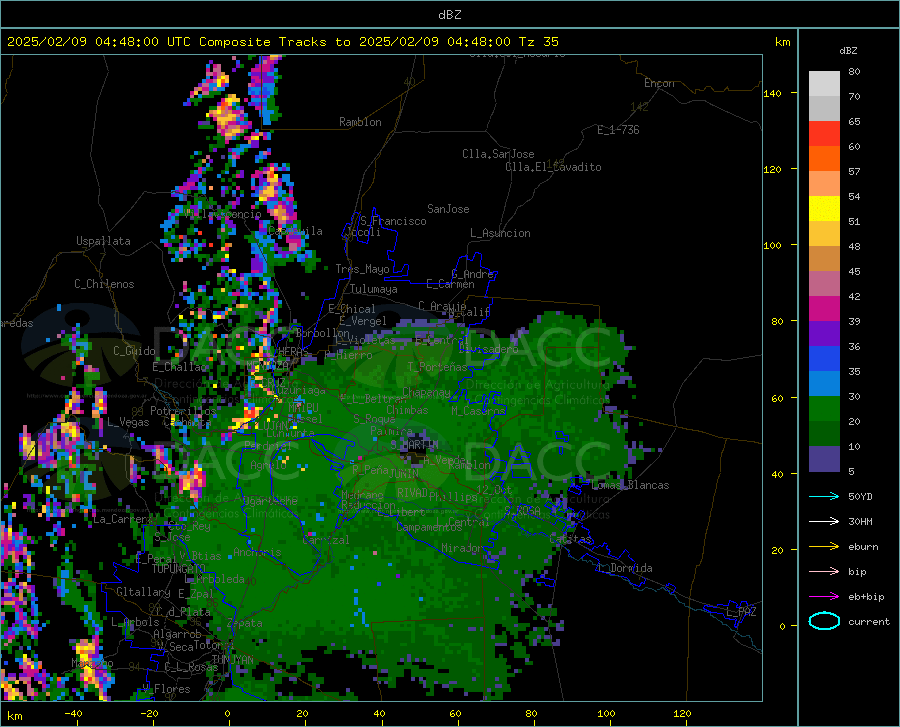Click the C_Chilenos place label
900x727 pixels.
coord(104,284)
